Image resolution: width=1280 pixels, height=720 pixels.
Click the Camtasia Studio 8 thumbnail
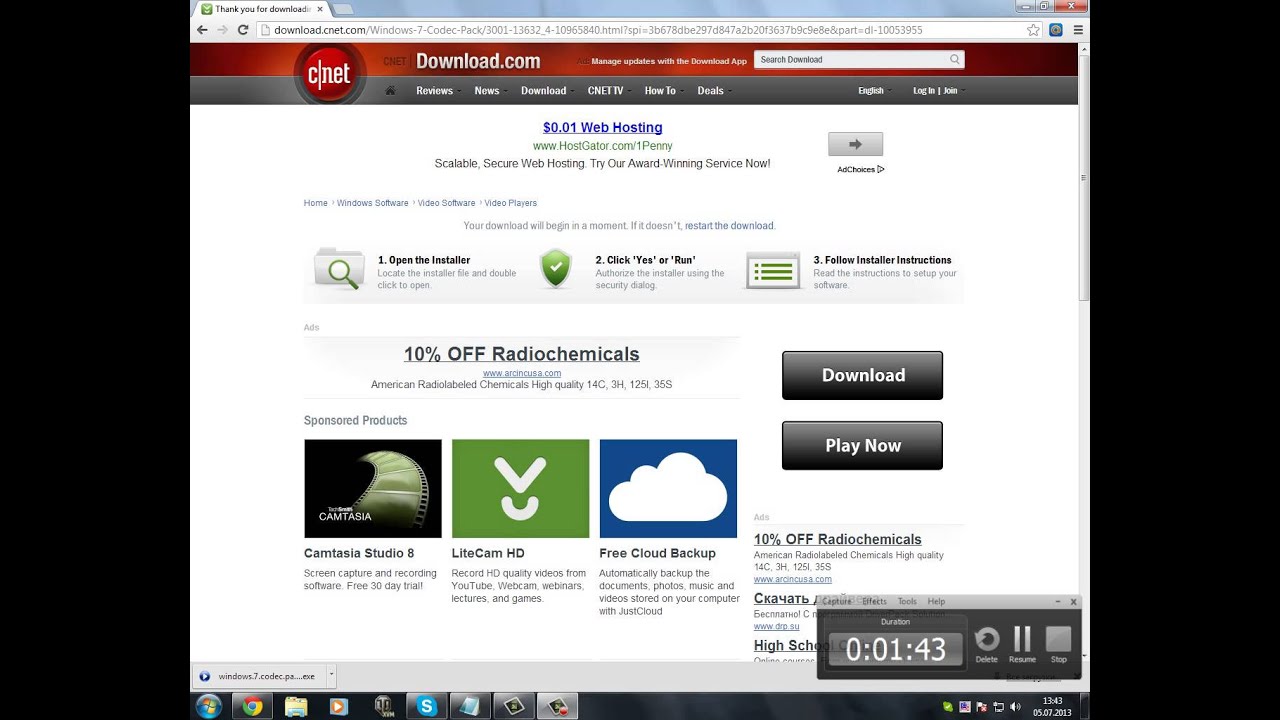coord(373,489)
